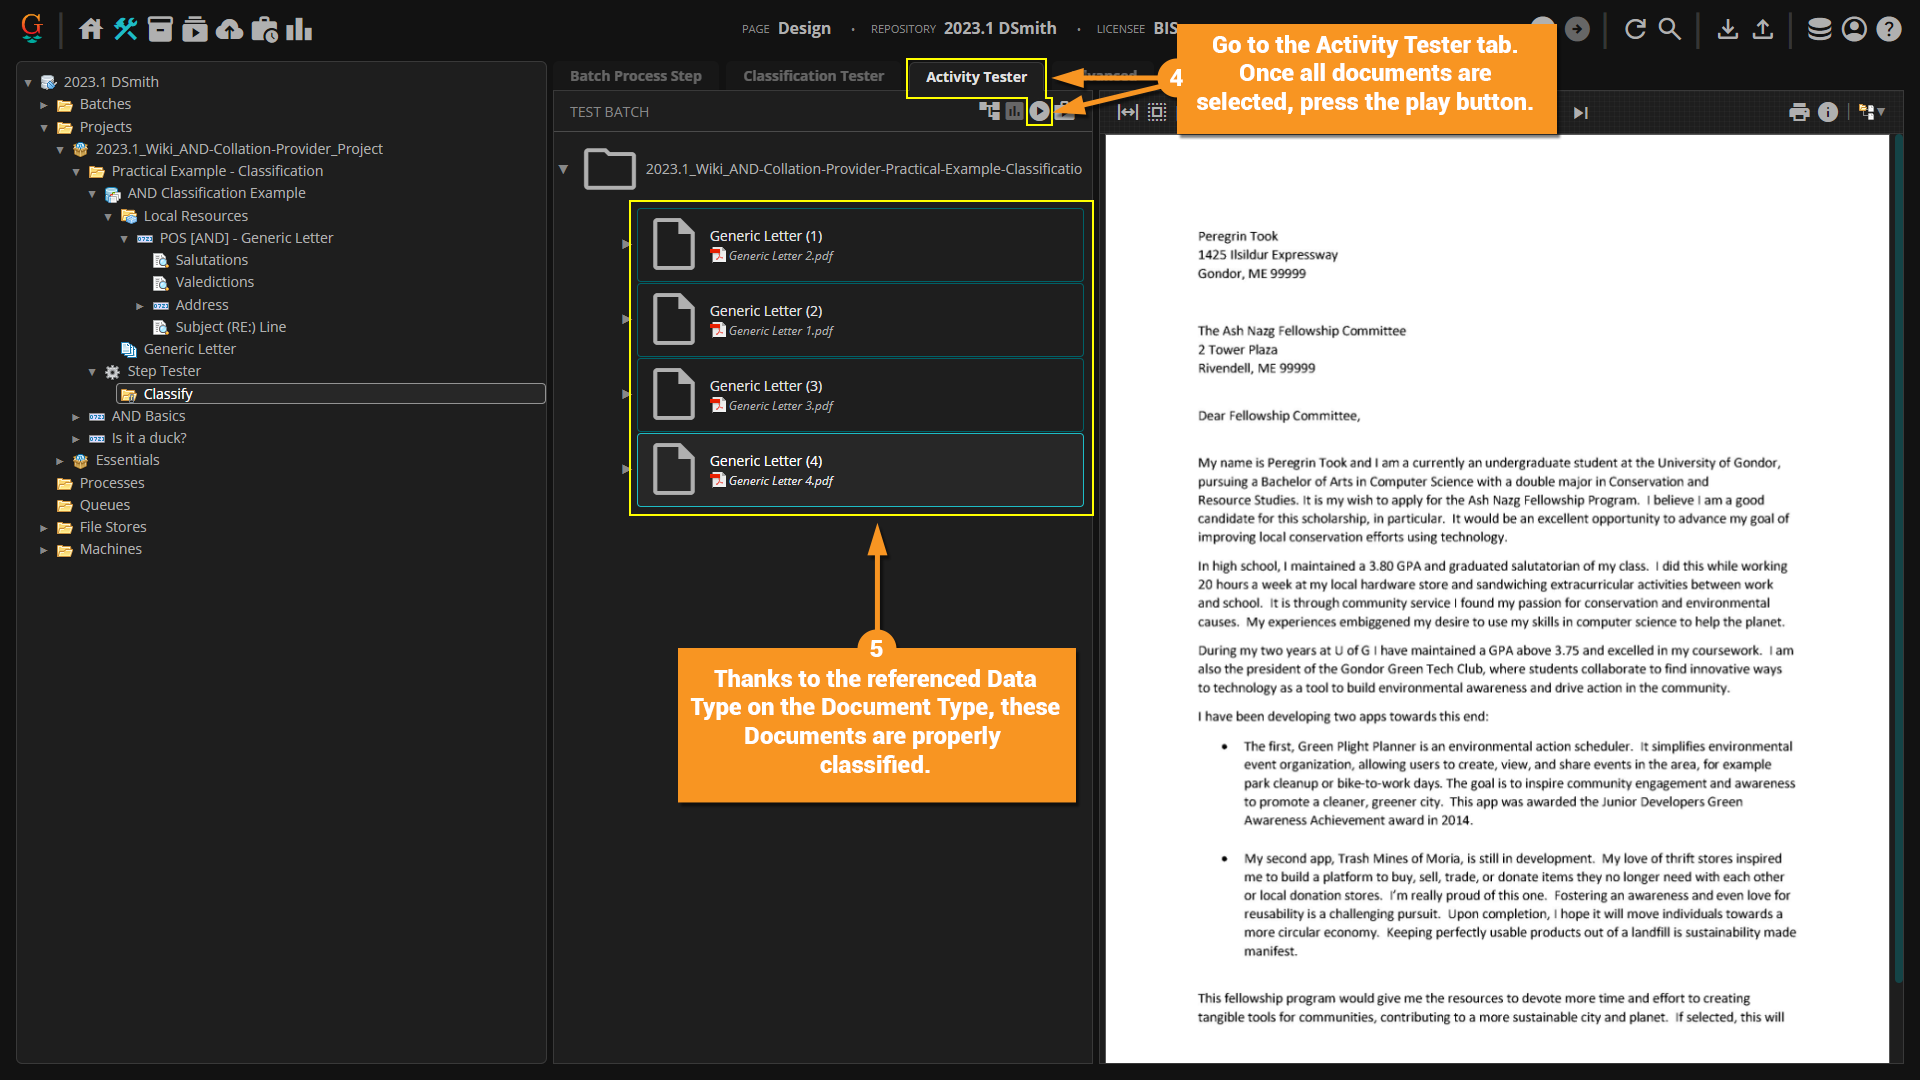Screen dimensions: 1920x1080
Task: Open the help question mark icon
Action: coord(1889,29)
